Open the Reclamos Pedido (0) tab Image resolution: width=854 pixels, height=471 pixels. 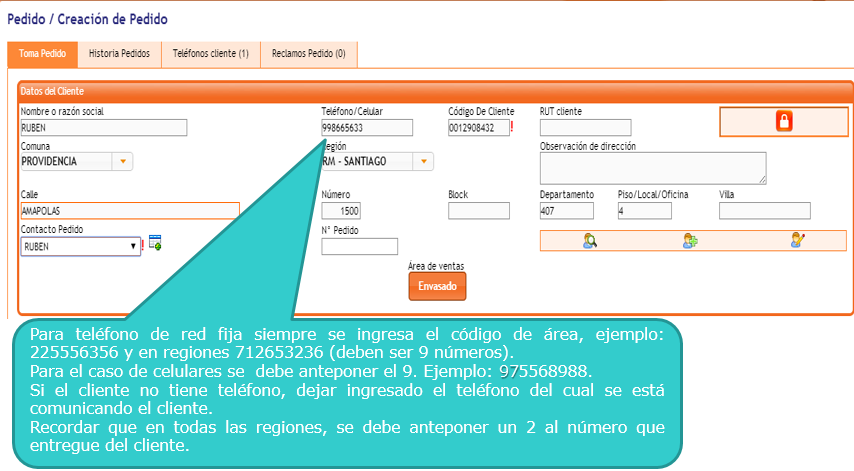pyautogui.click(x=309, y=54)
